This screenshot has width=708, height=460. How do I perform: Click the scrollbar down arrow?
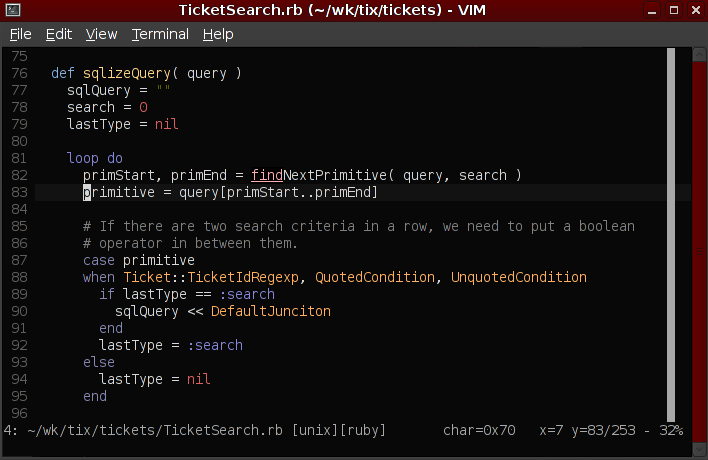(699, 449)
